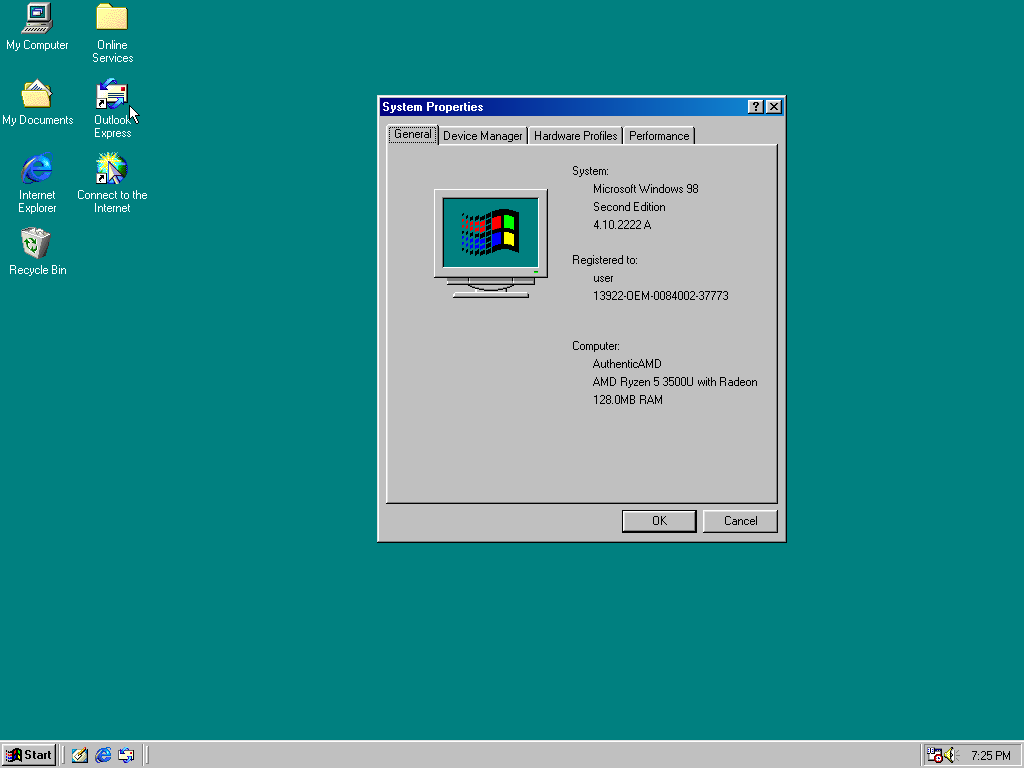Click the '128.0MB RAM' text

coord(628,400)
